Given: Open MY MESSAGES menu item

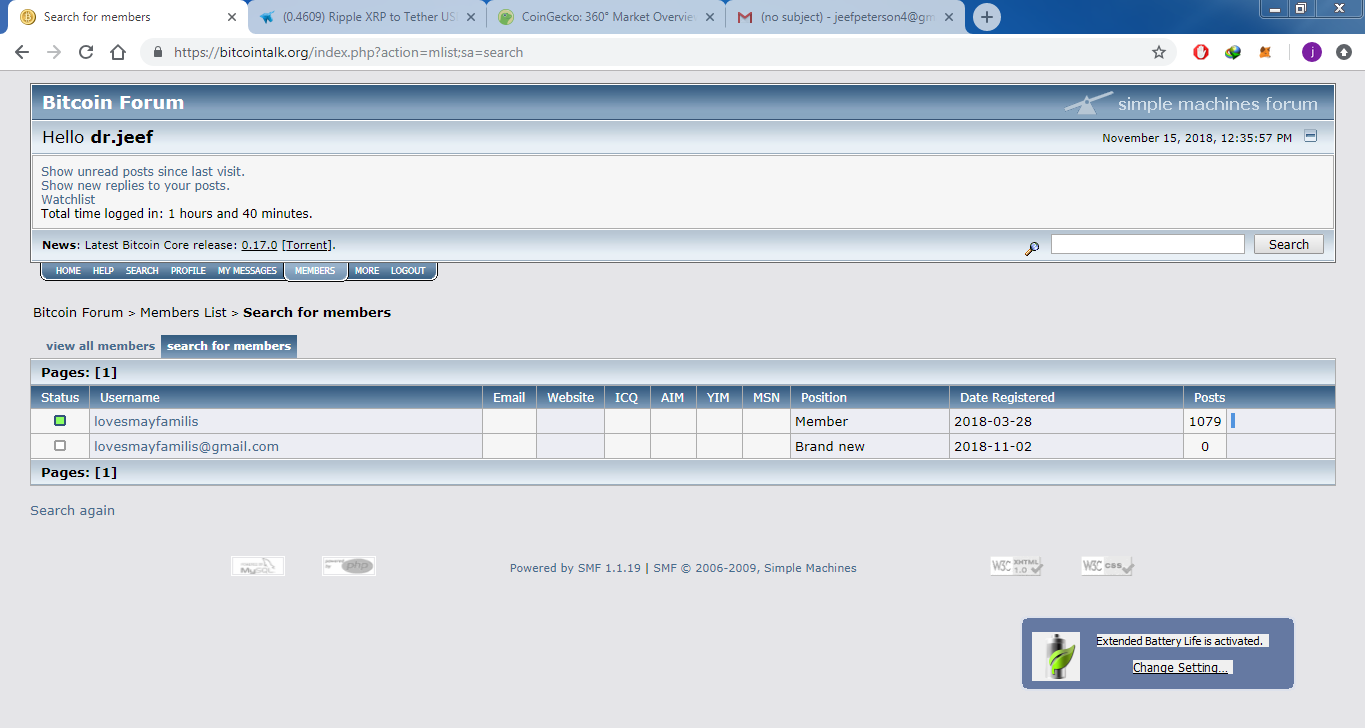Looking at the screenshot, I should tap(247, 271).
